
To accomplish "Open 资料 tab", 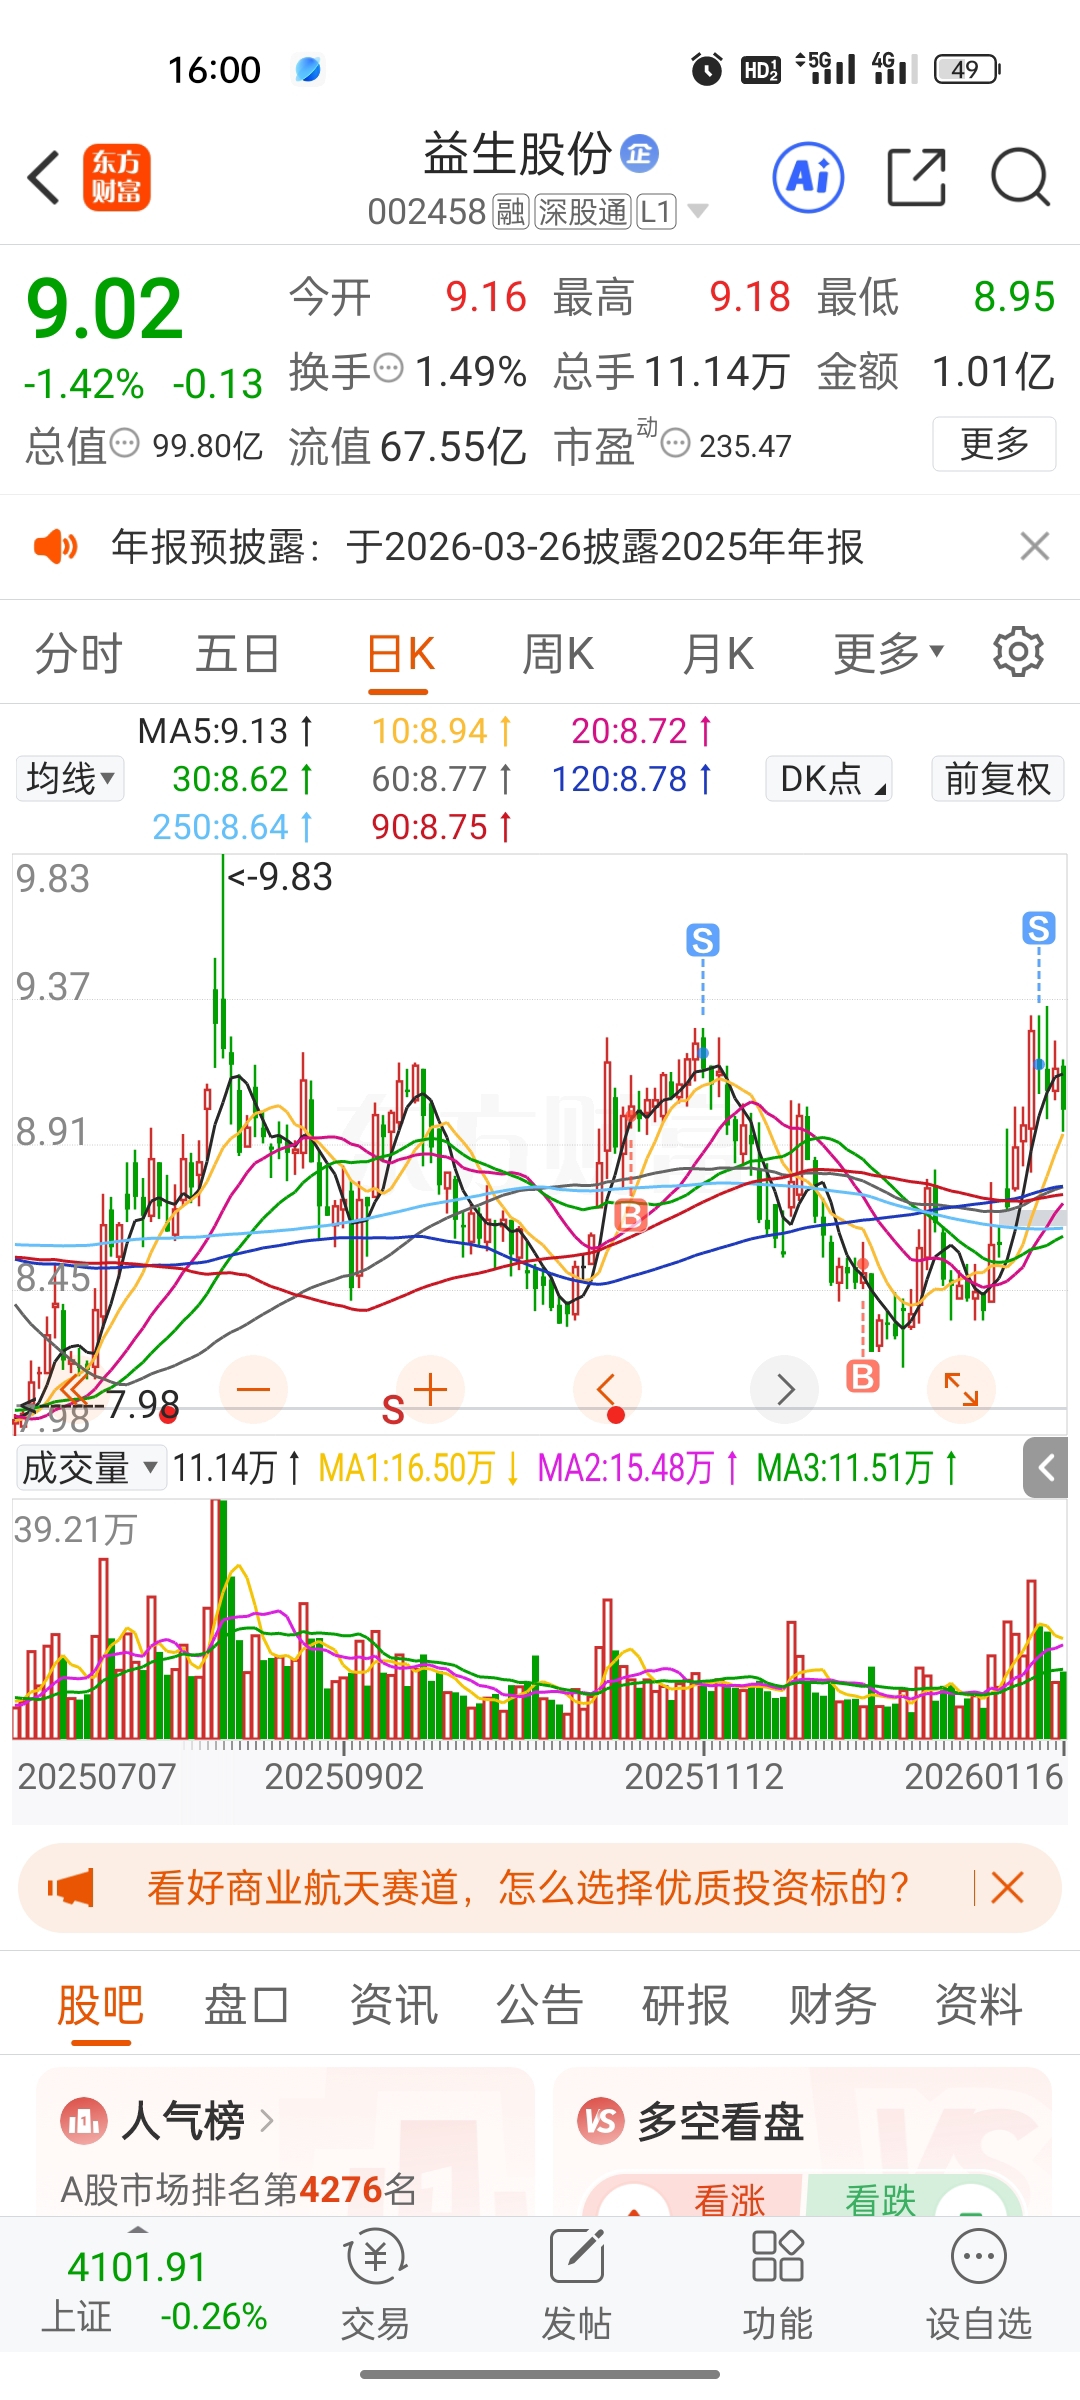I will pos(978,2005).
